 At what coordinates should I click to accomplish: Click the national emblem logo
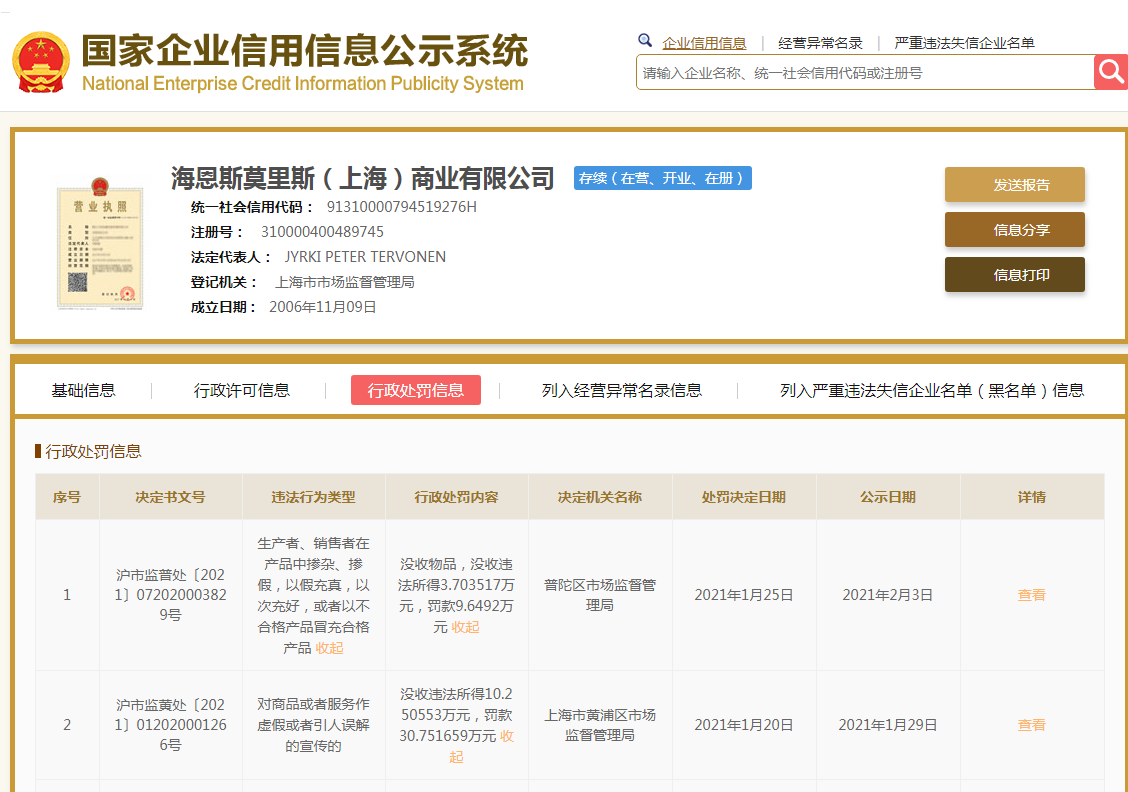point(41,62)
